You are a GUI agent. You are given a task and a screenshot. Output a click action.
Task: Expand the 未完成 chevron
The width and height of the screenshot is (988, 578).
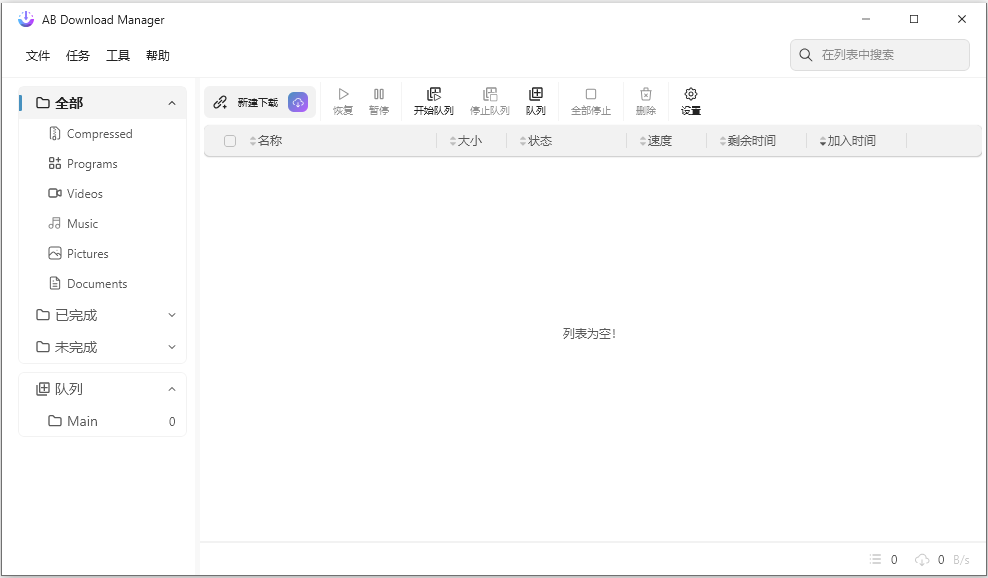click(172, 347)
